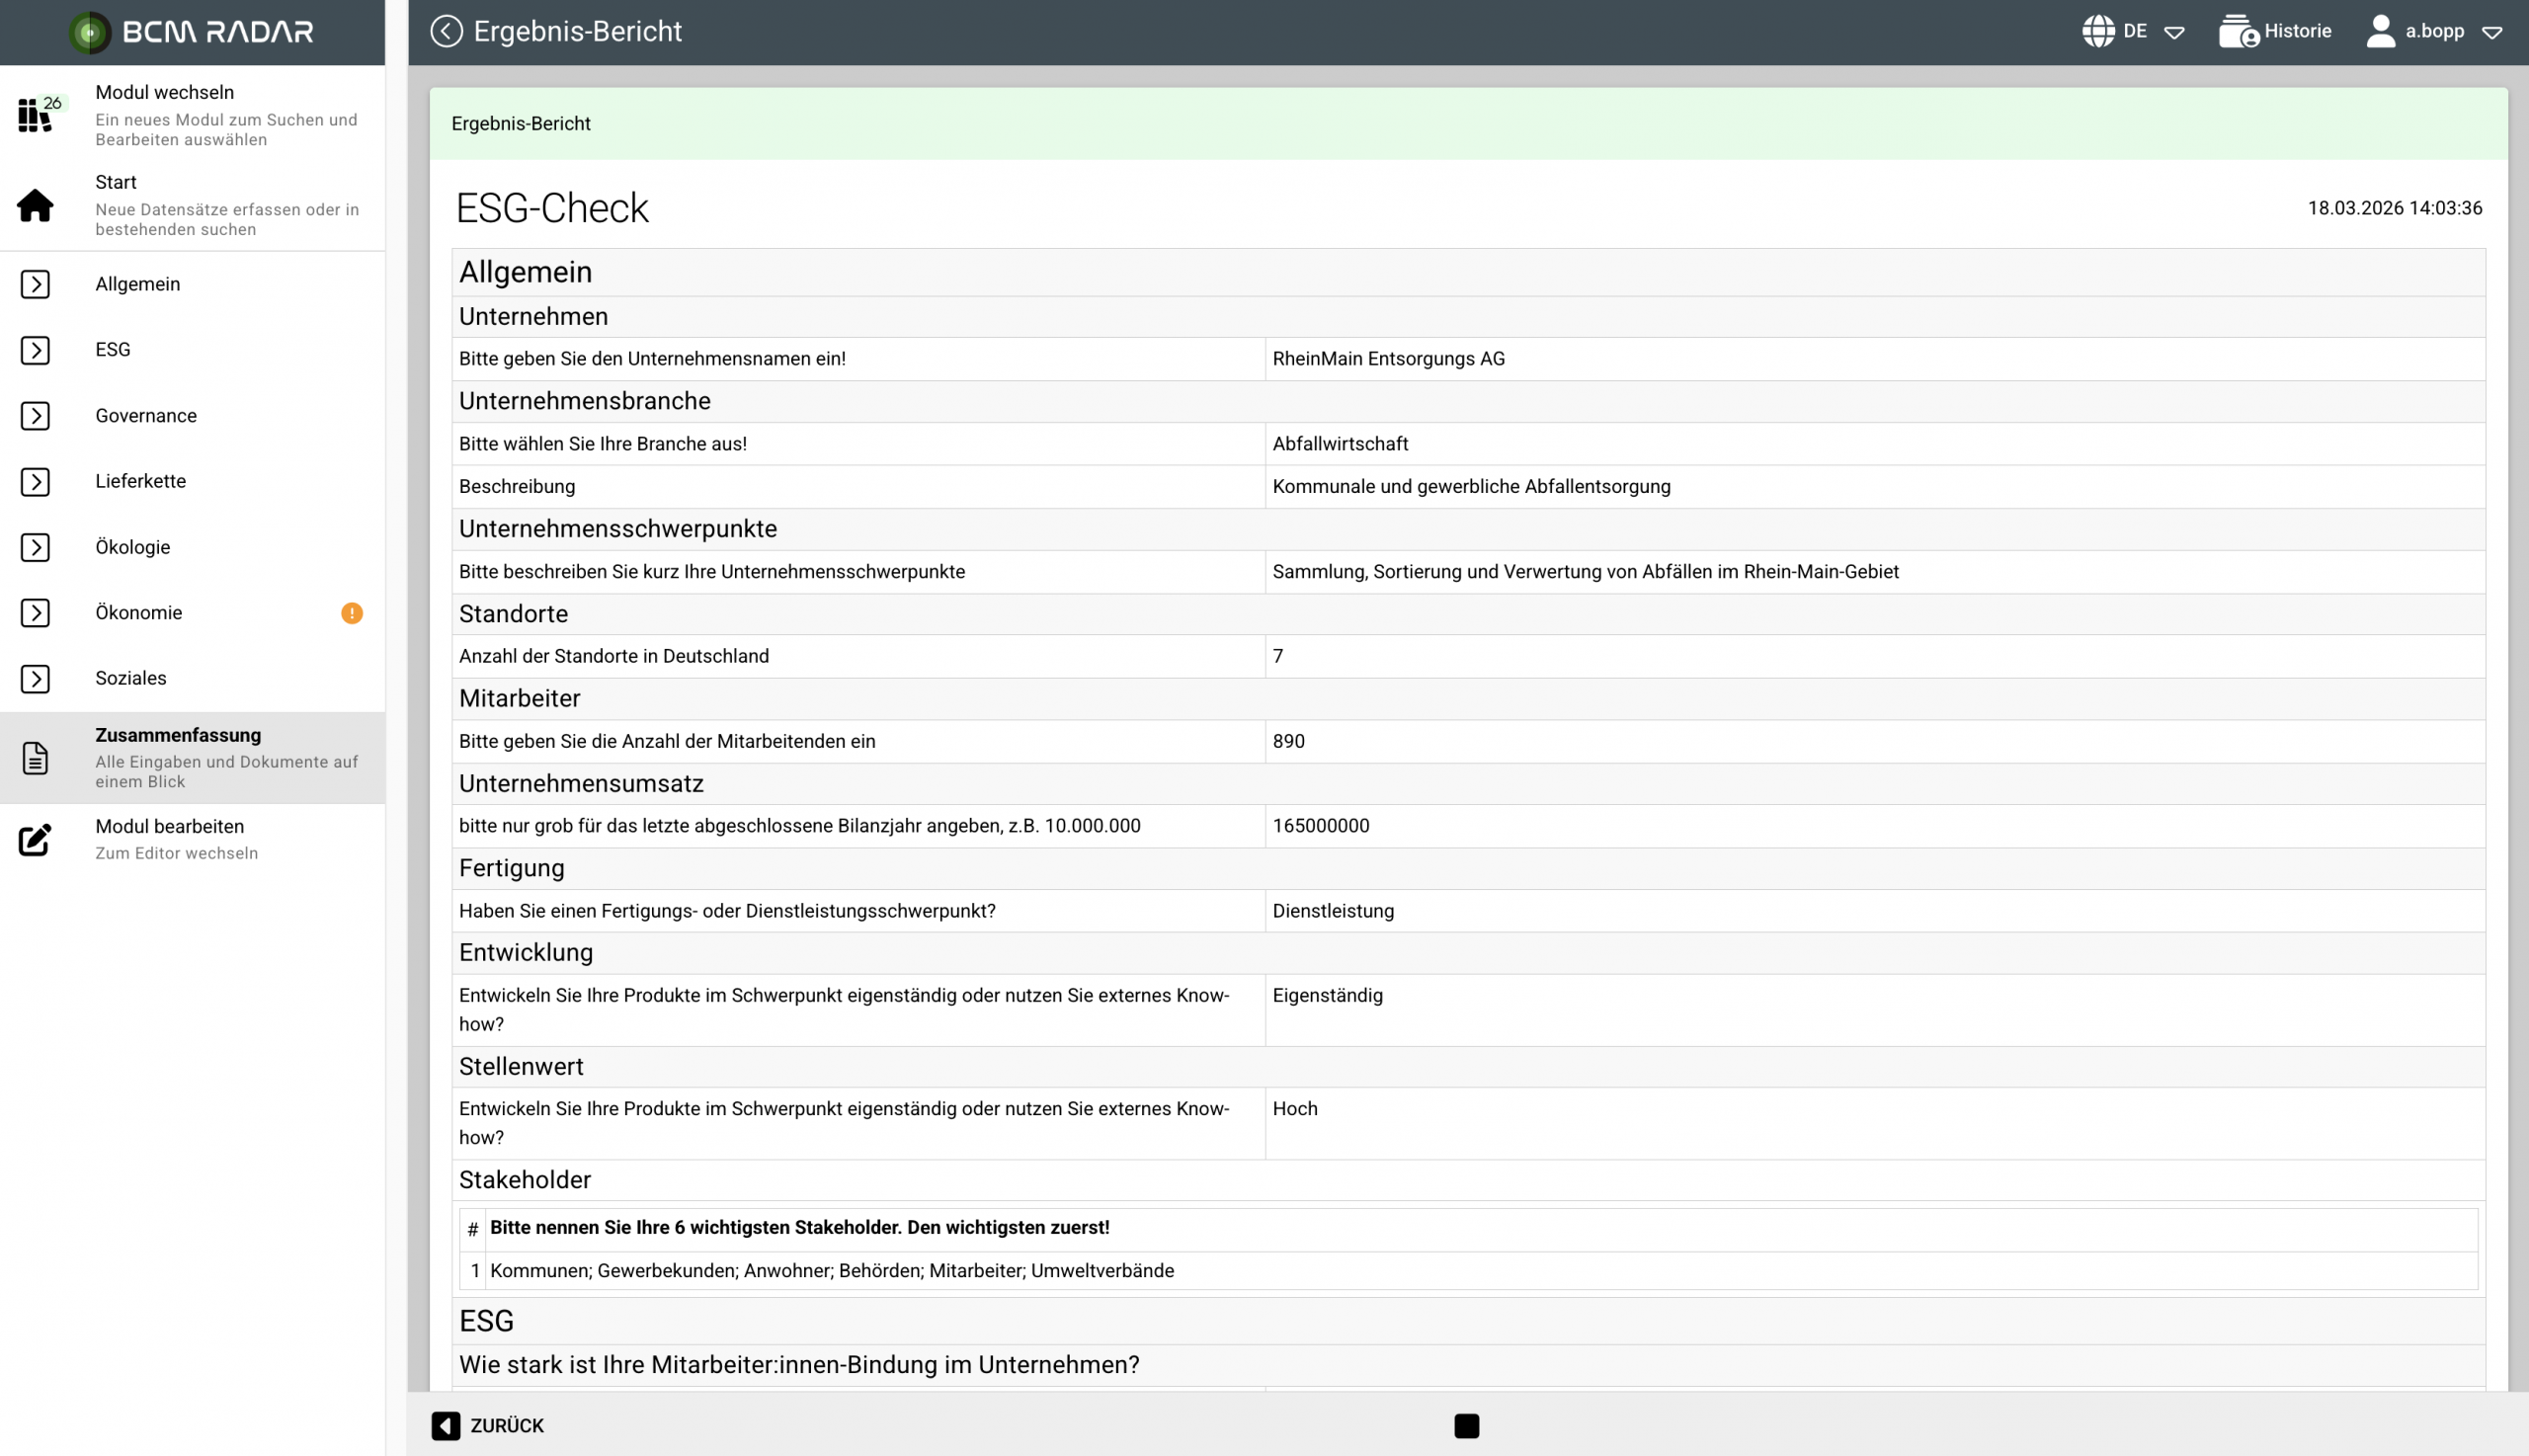2529x1456 pixels.
Task: Click the a.bopp user avatar icon
Action: point(2380,31)
